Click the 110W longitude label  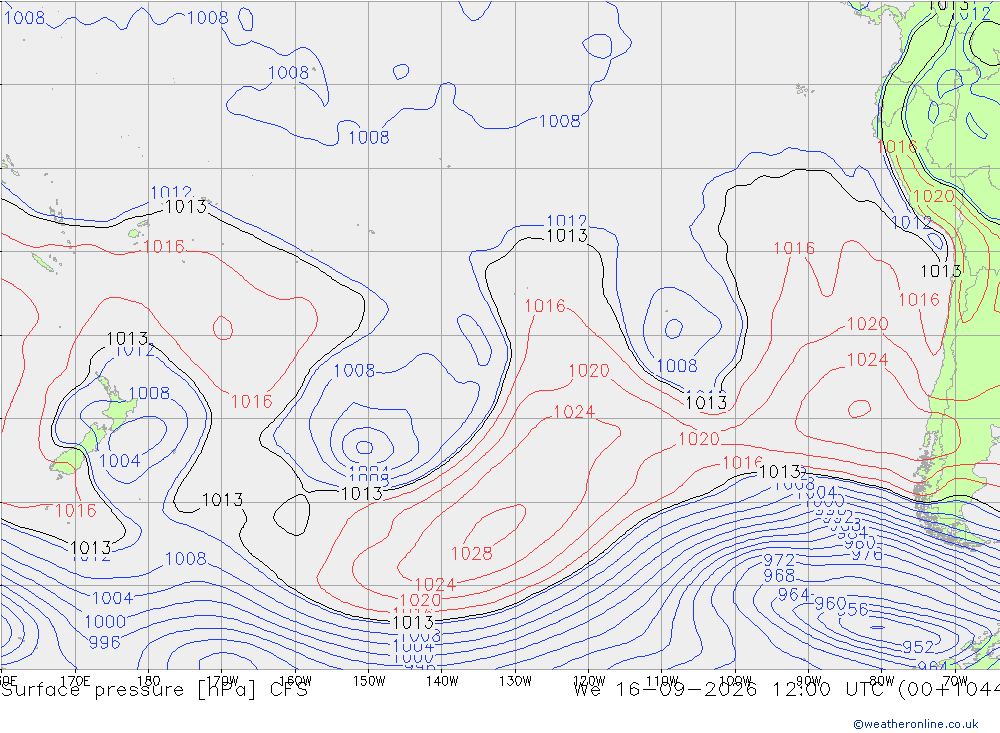click(x=662, y=681)
